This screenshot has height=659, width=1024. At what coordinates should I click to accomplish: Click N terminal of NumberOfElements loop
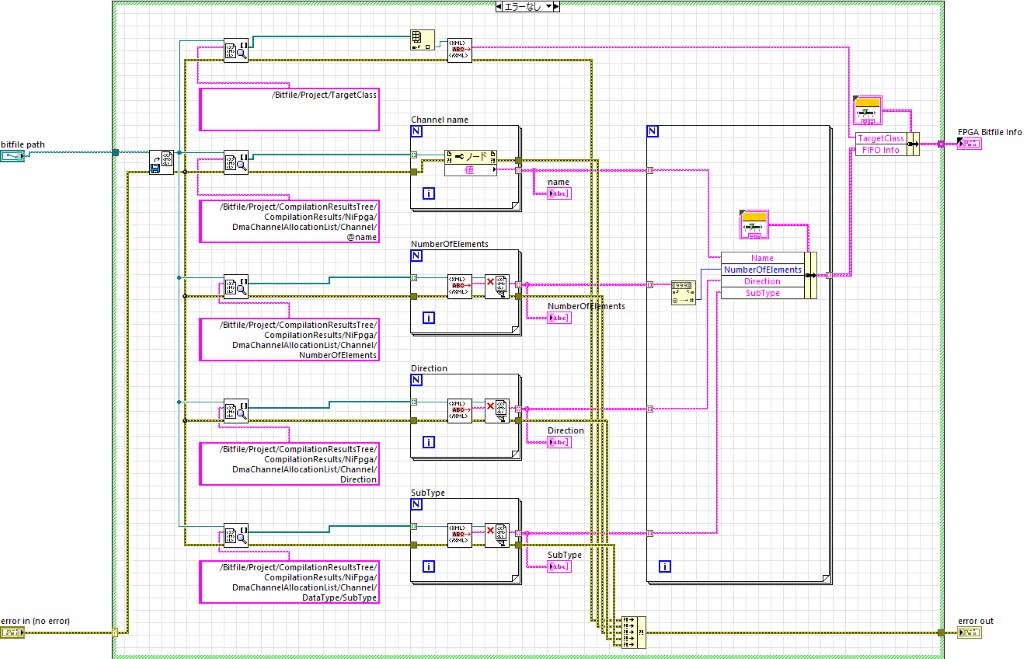417,256
